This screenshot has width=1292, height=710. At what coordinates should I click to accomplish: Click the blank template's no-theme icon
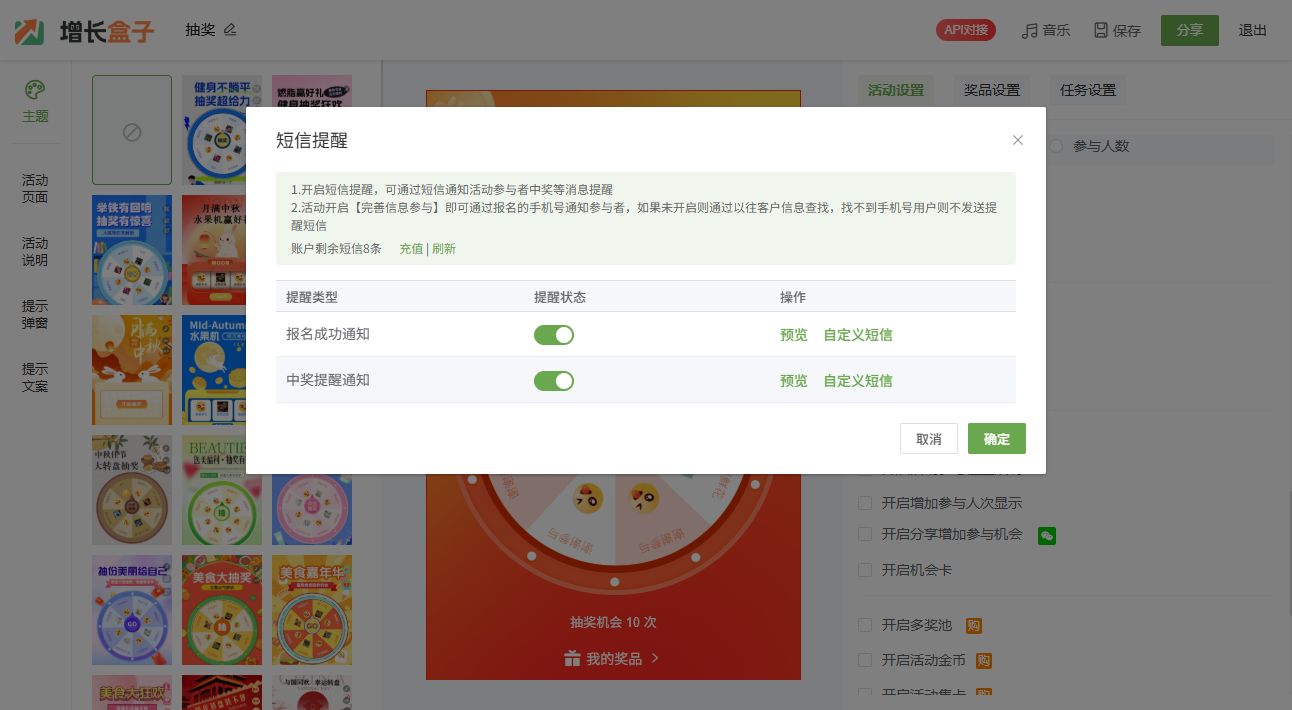(132, 131)
